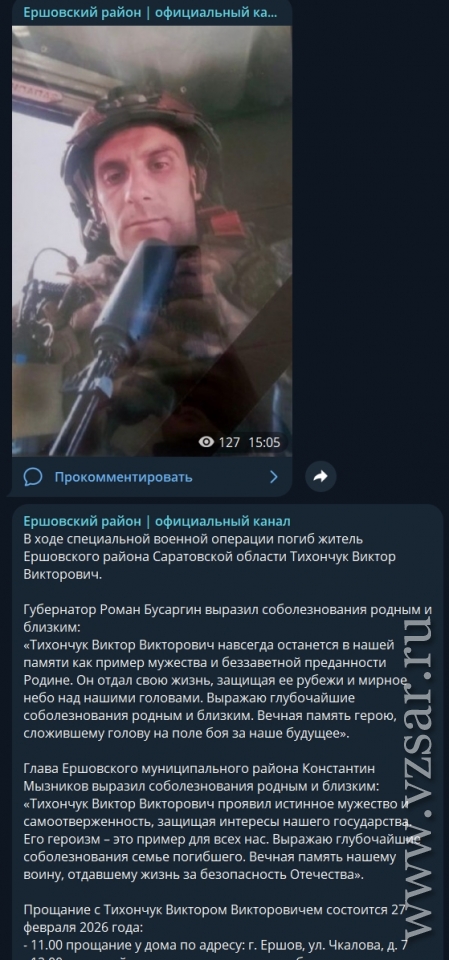Click the speech bubble comment icon
Viewport: 449px width, 960px height.
point(32,477)
